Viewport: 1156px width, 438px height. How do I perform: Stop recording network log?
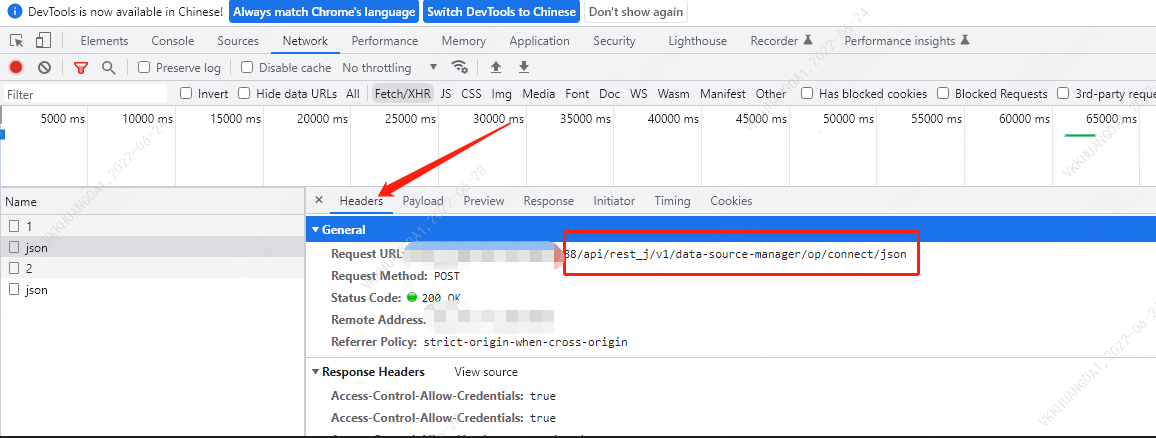[x=16, y=68]
